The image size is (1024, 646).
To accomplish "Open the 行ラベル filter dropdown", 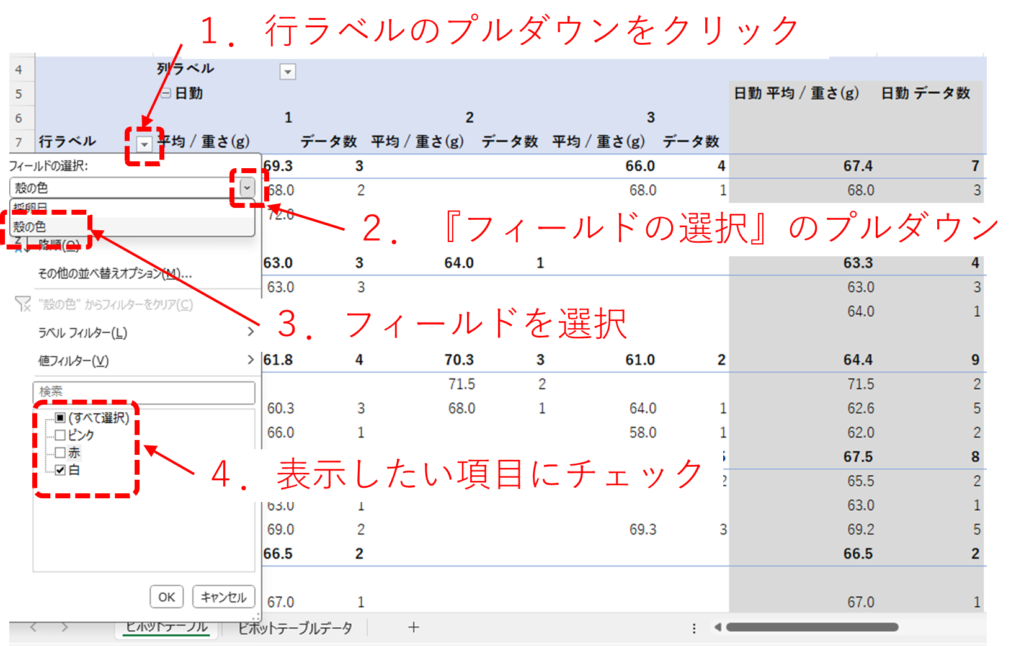I will 145,145.
